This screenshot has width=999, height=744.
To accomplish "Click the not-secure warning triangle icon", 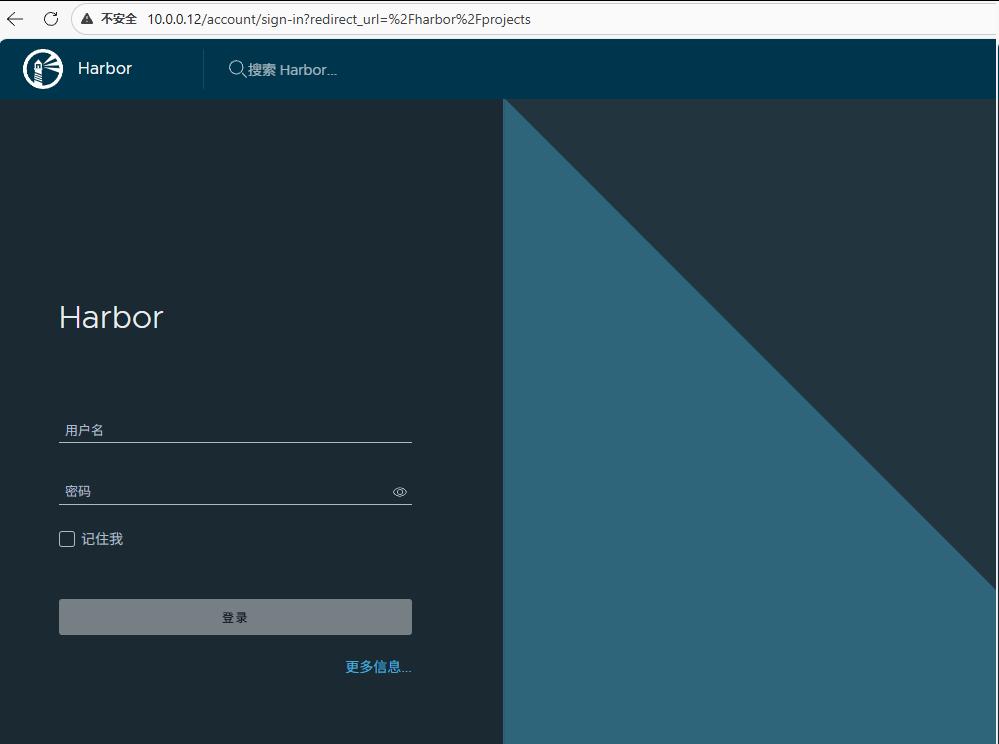I will point(87,19).
